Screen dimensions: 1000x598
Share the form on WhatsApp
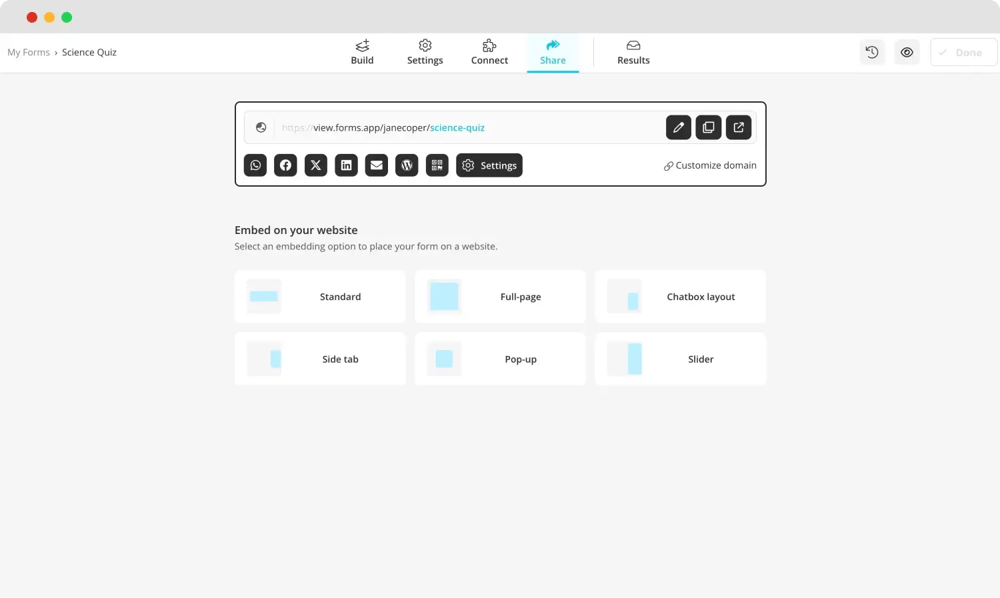255,165
